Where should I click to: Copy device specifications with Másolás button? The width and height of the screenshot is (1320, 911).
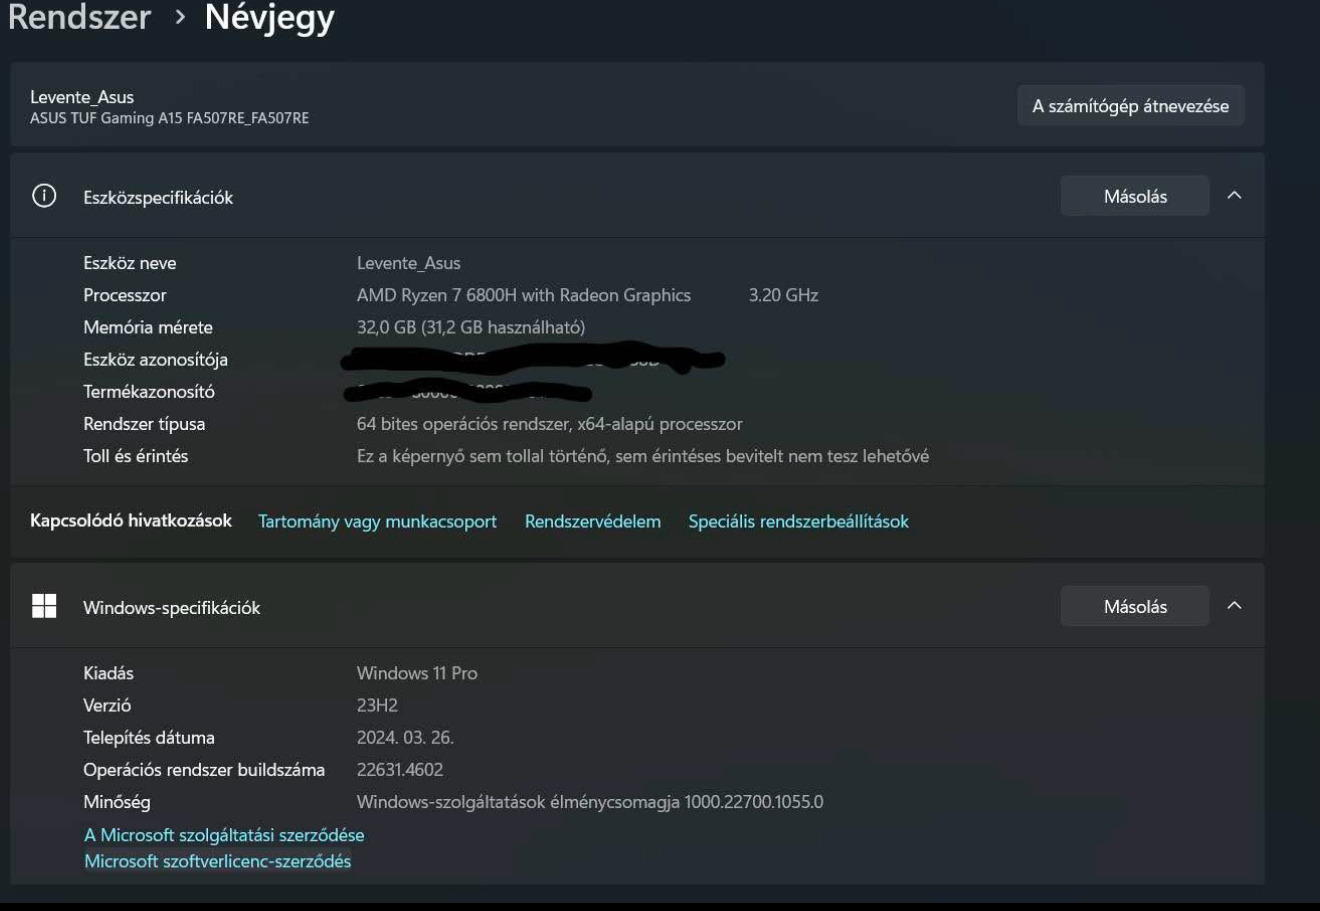click(1135, 196)
